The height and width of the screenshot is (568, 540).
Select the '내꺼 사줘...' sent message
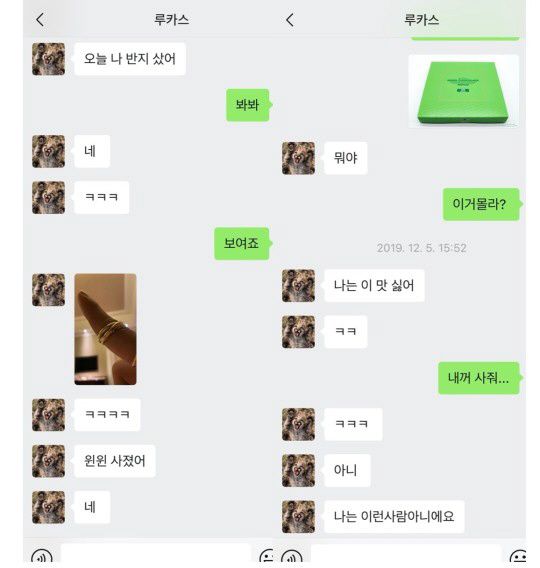pos(479,378)
